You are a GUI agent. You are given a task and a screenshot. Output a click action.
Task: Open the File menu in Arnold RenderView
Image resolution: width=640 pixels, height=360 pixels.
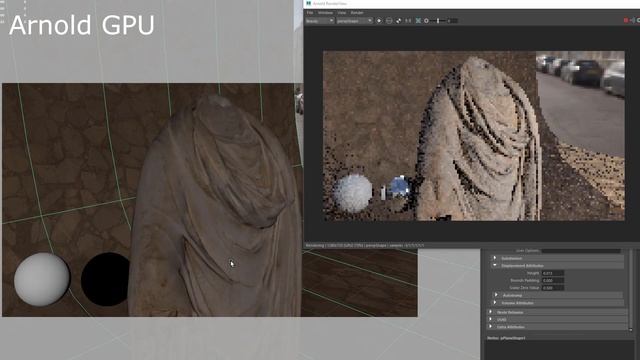[x=310, y=13]
